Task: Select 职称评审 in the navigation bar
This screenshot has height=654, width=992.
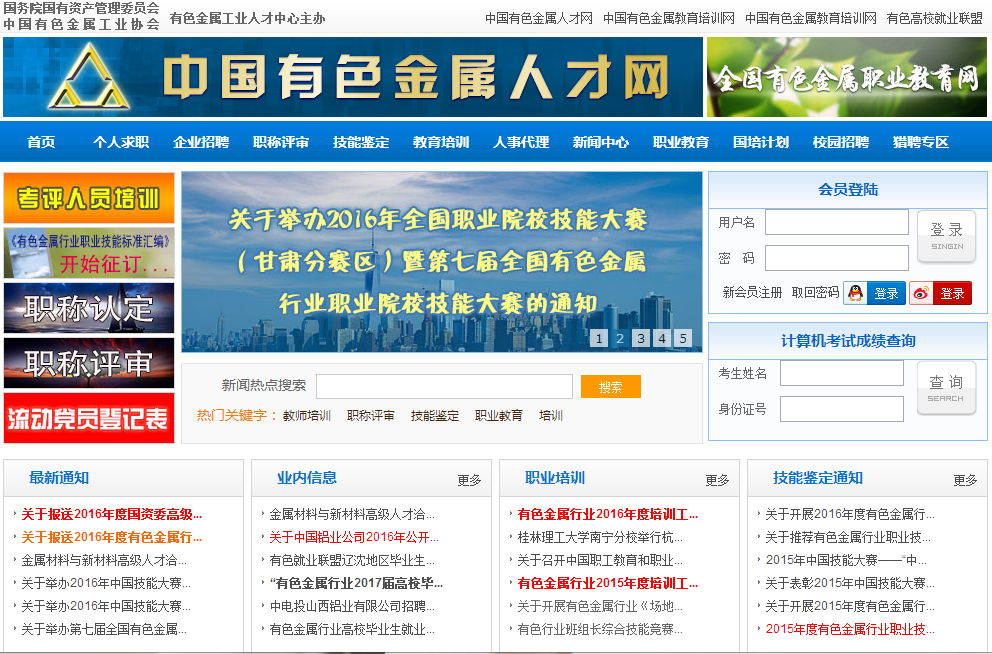Action: (281, 142)
